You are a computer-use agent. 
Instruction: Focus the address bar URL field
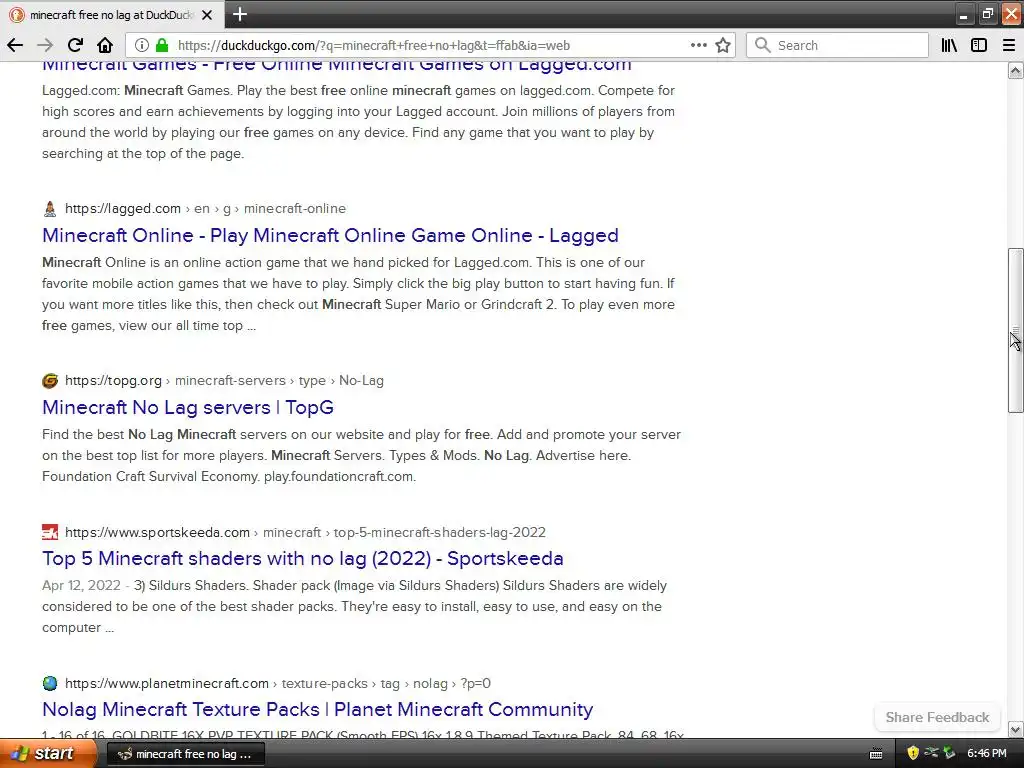point(431,45)
